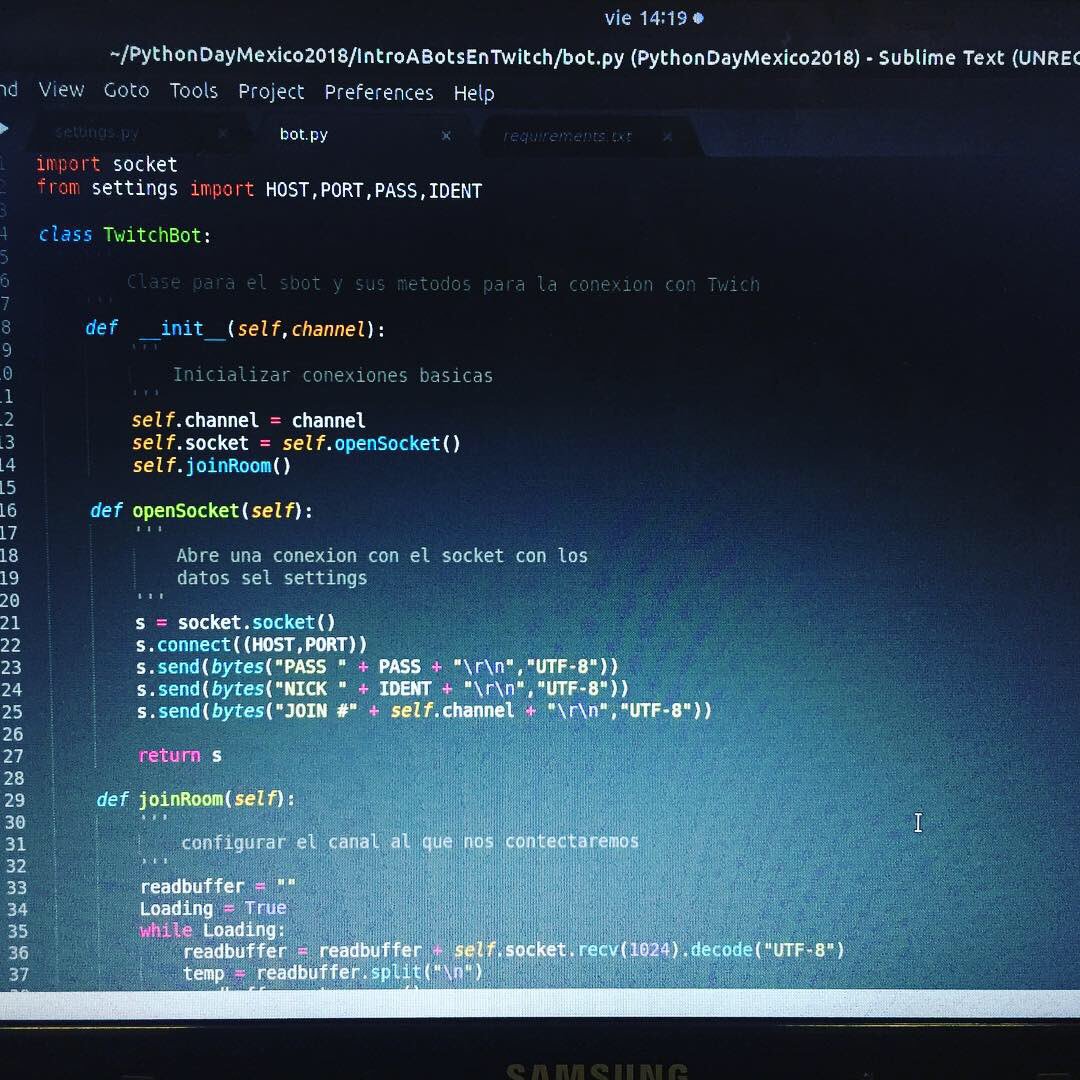Click gutter line number 16
The height and width of the screenshot is (1080, 1080).
tap(9, 510)
